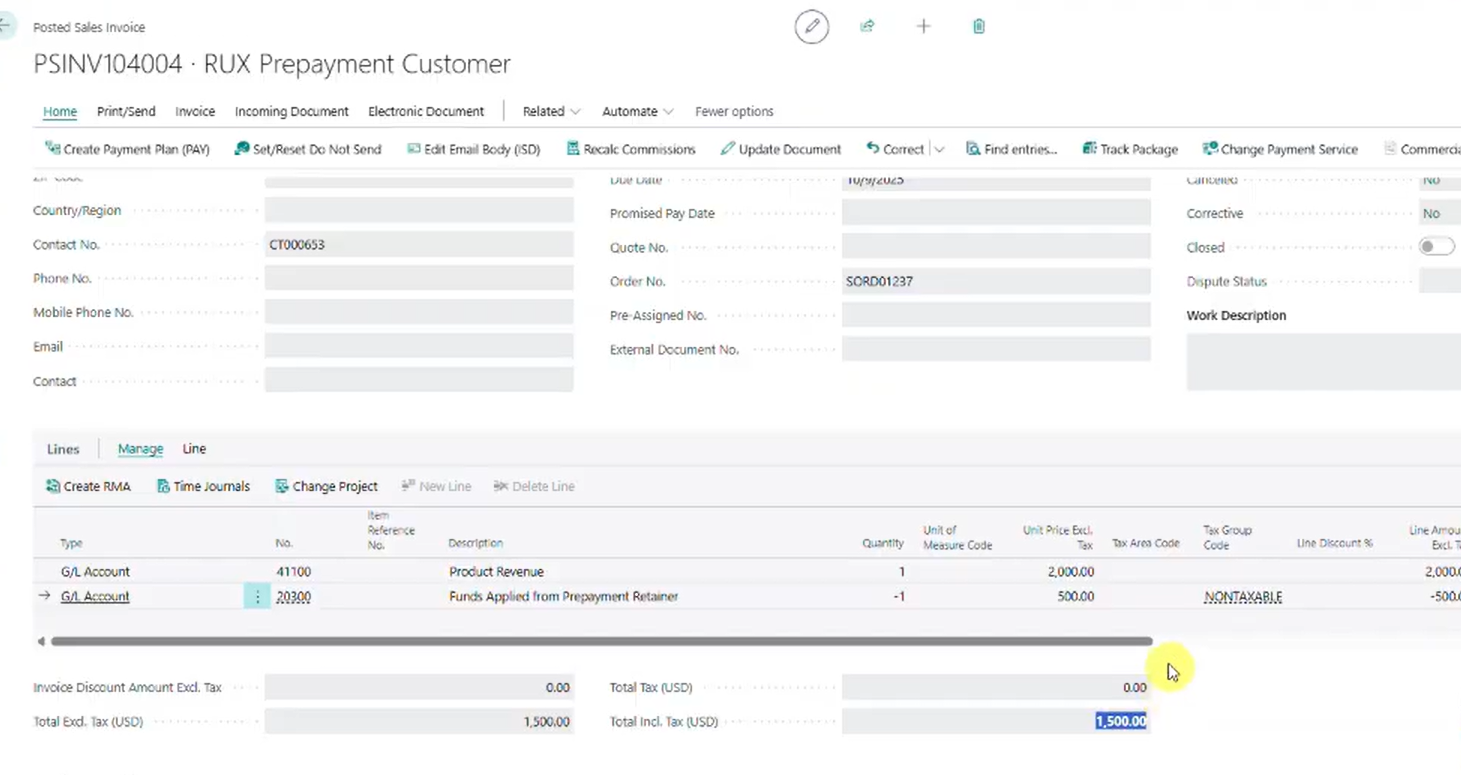
Task: Click the Line Discount % column header
Action: [1334, 544]
